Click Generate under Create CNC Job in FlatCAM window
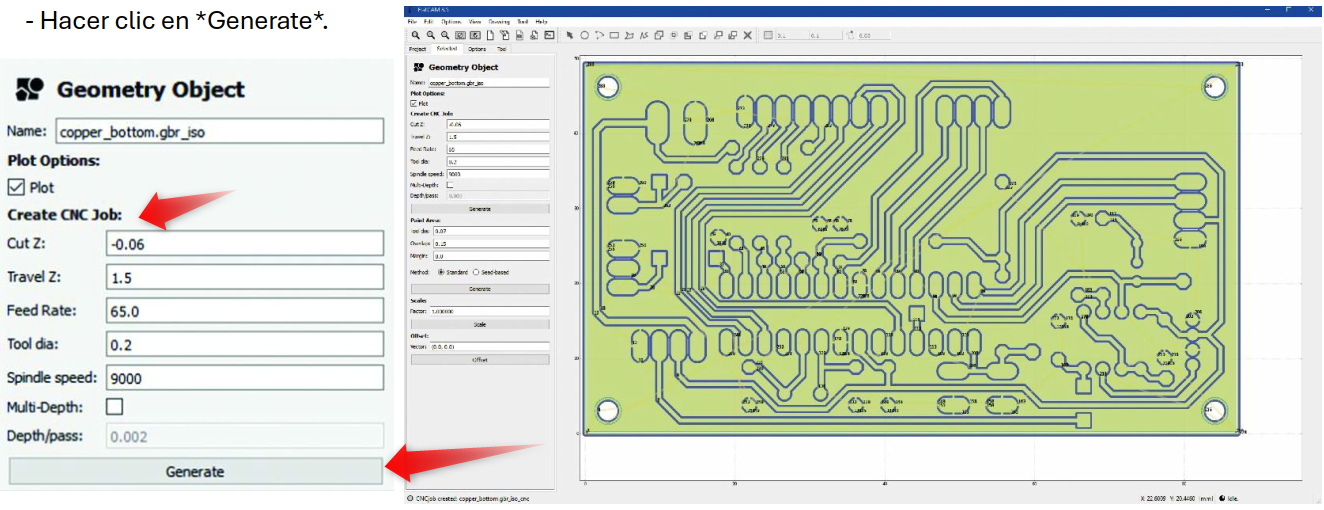Screen dimensions: 1324x510 point(480,209)
